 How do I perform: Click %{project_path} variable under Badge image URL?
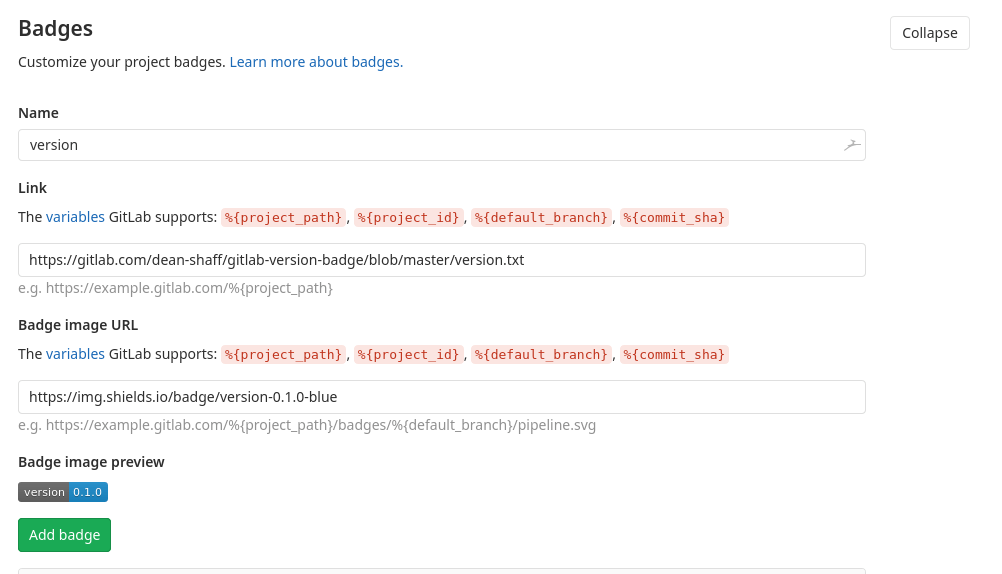(283, 354)
